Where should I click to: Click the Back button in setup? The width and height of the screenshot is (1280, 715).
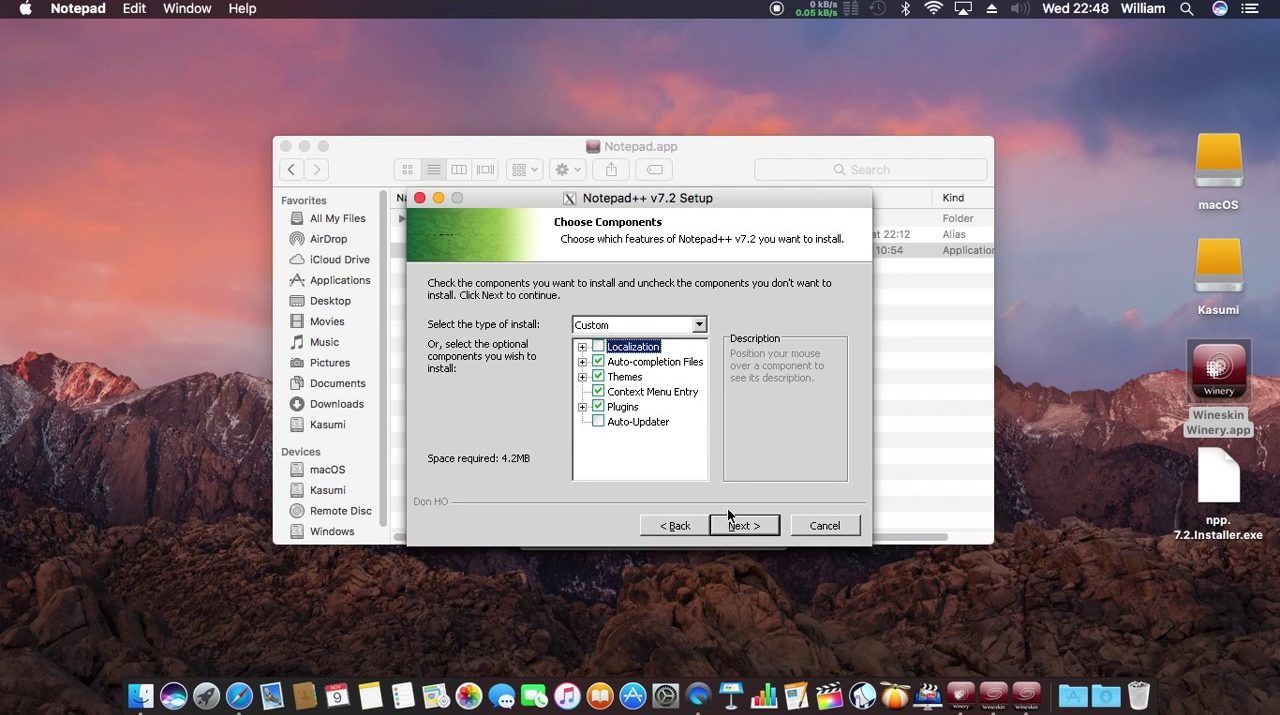pos(675,526)
